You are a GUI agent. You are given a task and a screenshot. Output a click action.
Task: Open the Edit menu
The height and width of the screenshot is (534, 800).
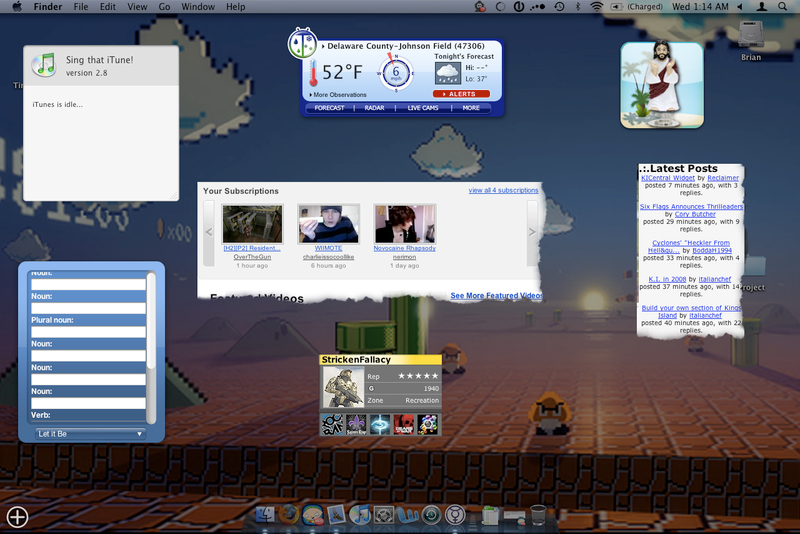tap(108, 7)
